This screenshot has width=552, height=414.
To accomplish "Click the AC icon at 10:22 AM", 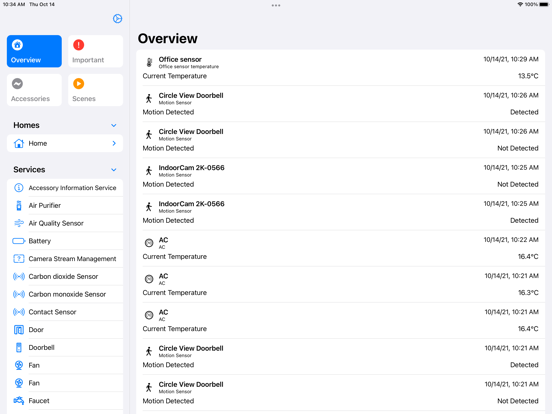I will [149, 243].
